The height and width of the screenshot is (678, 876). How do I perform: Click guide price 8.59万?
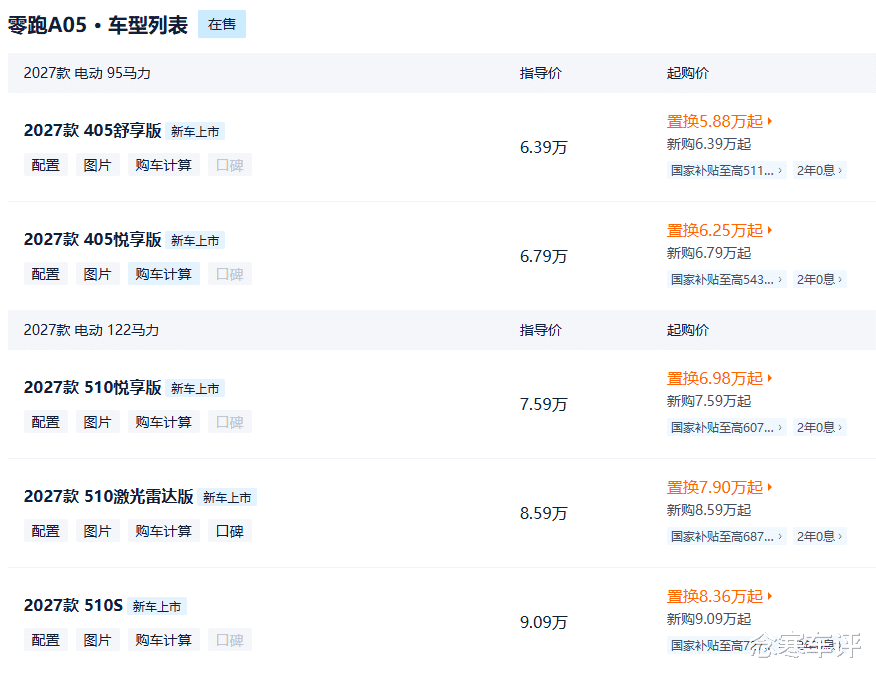tap(543, 513)
